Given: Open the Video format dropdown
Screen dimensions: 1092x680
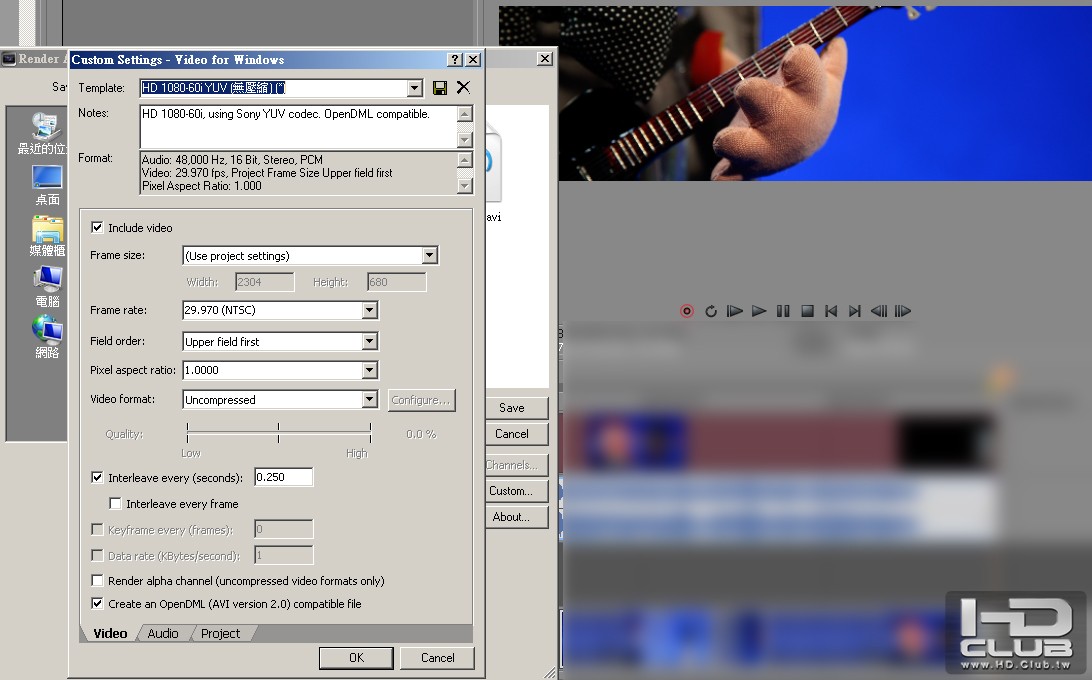Looking at the screenshot, I should 370,399.
